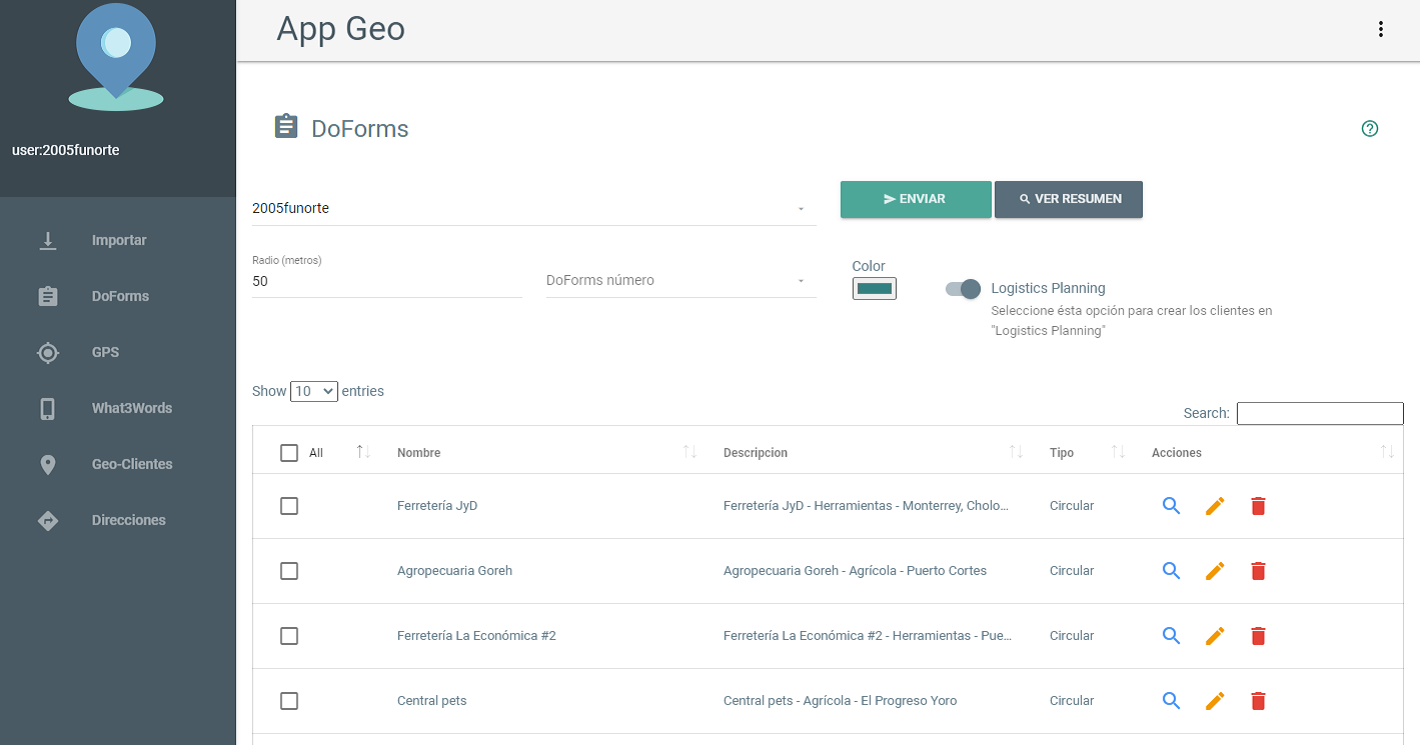Click the Search input field
Image resolution: width=1420 pixels, height=745 pixels.
[x=1320, y=413]
